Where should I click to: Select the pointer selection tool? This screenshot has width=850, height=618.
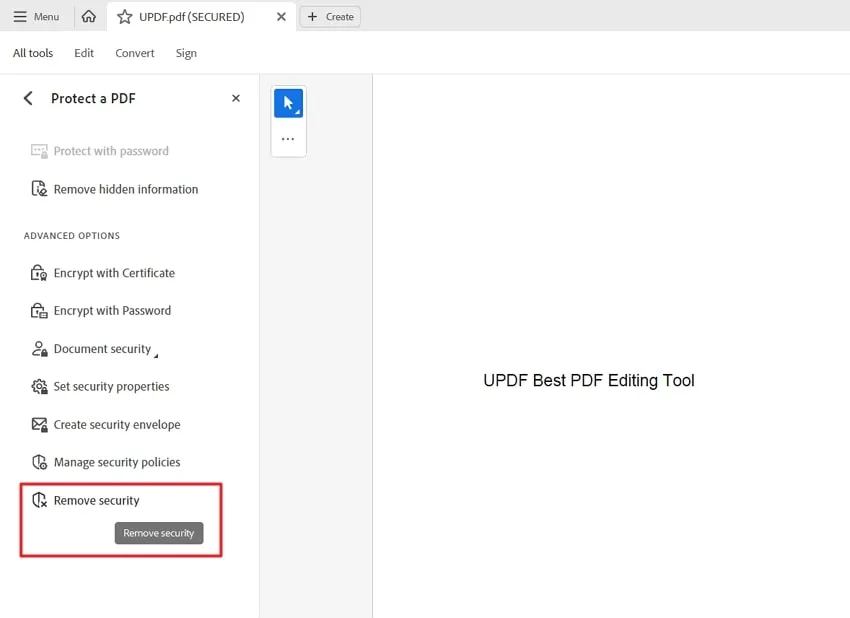point(288,103)
